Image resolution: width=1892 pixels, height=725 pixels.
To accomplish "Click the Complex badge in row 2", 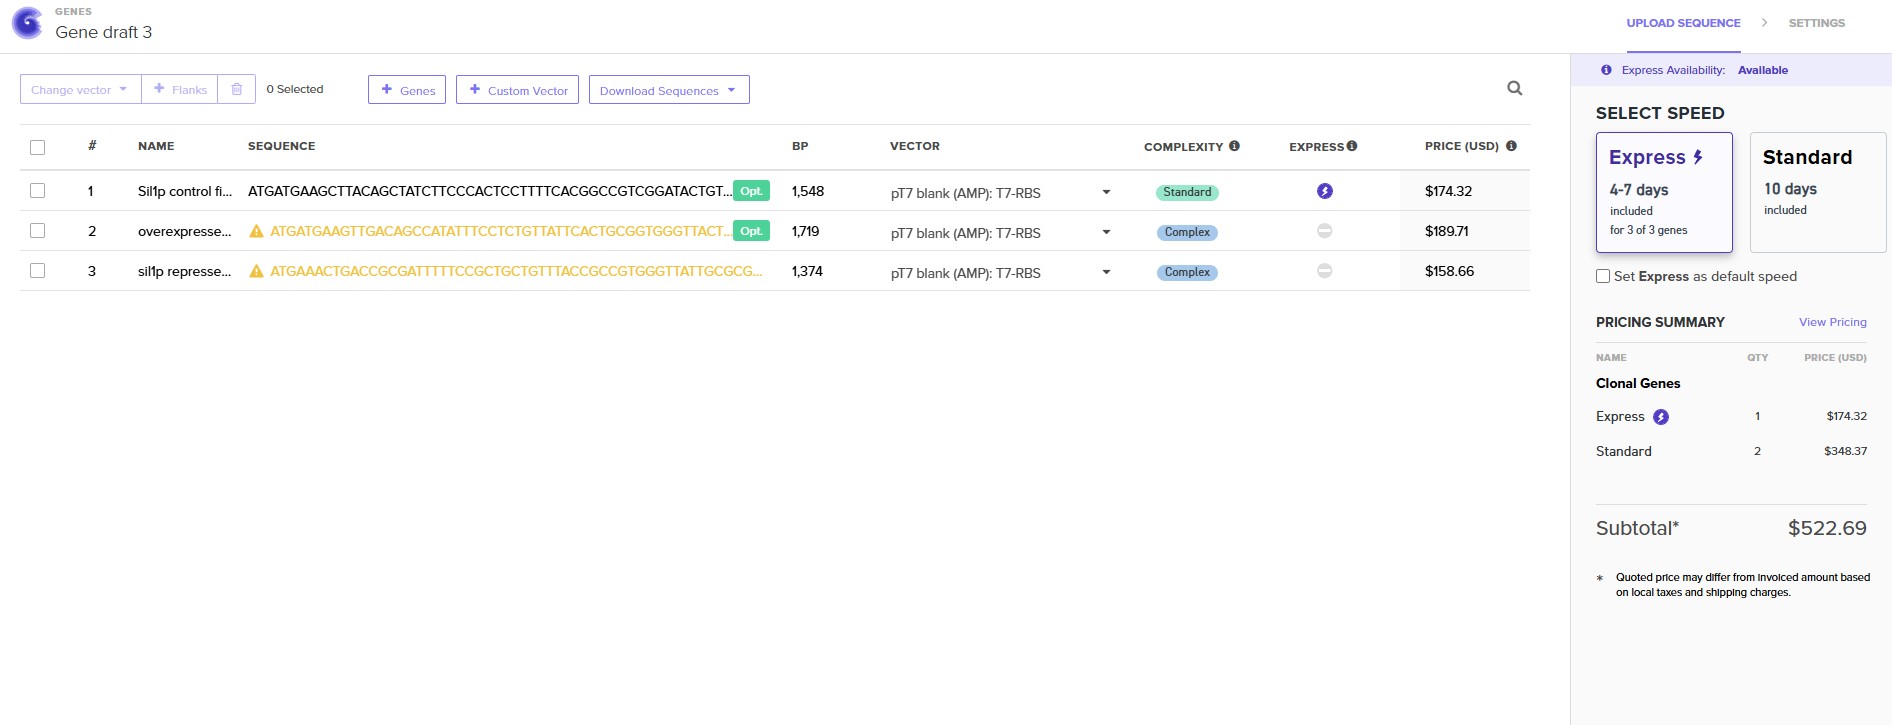I will tap(1187, 232).
